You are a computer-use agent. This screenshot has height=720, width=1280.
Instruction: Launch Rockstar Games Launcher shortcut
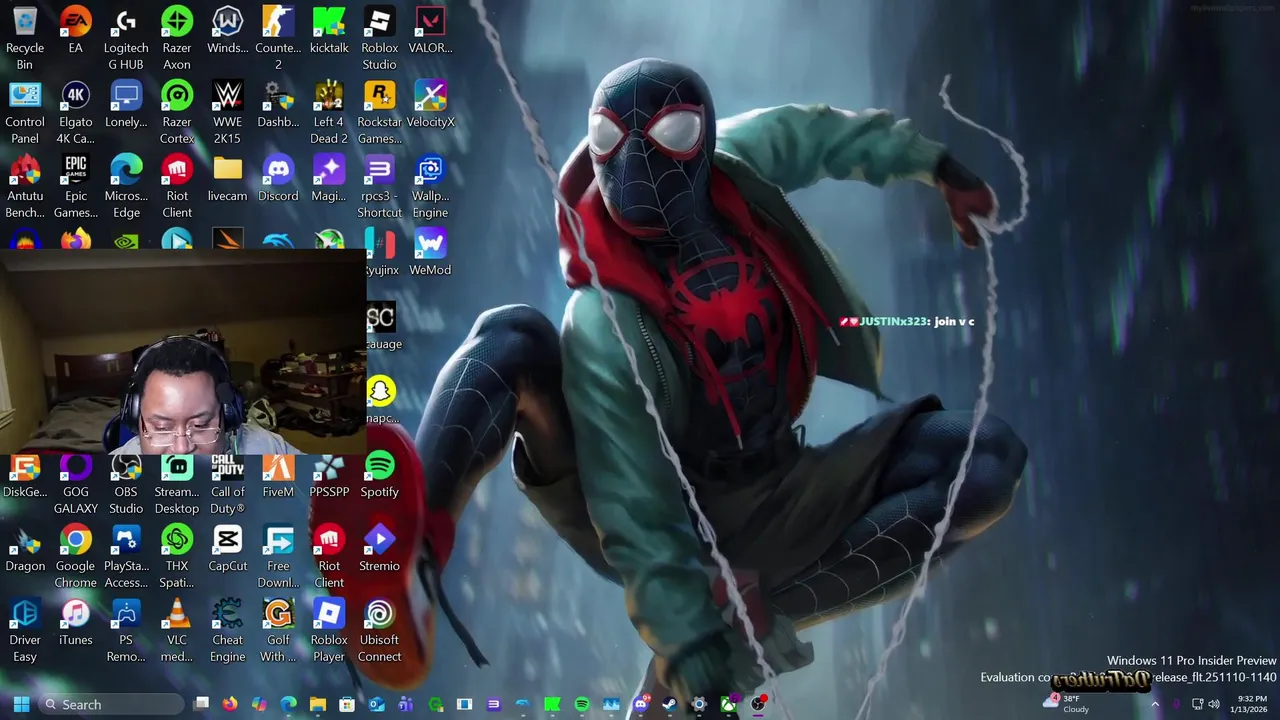pyautogui.click(x=379, y=113)
